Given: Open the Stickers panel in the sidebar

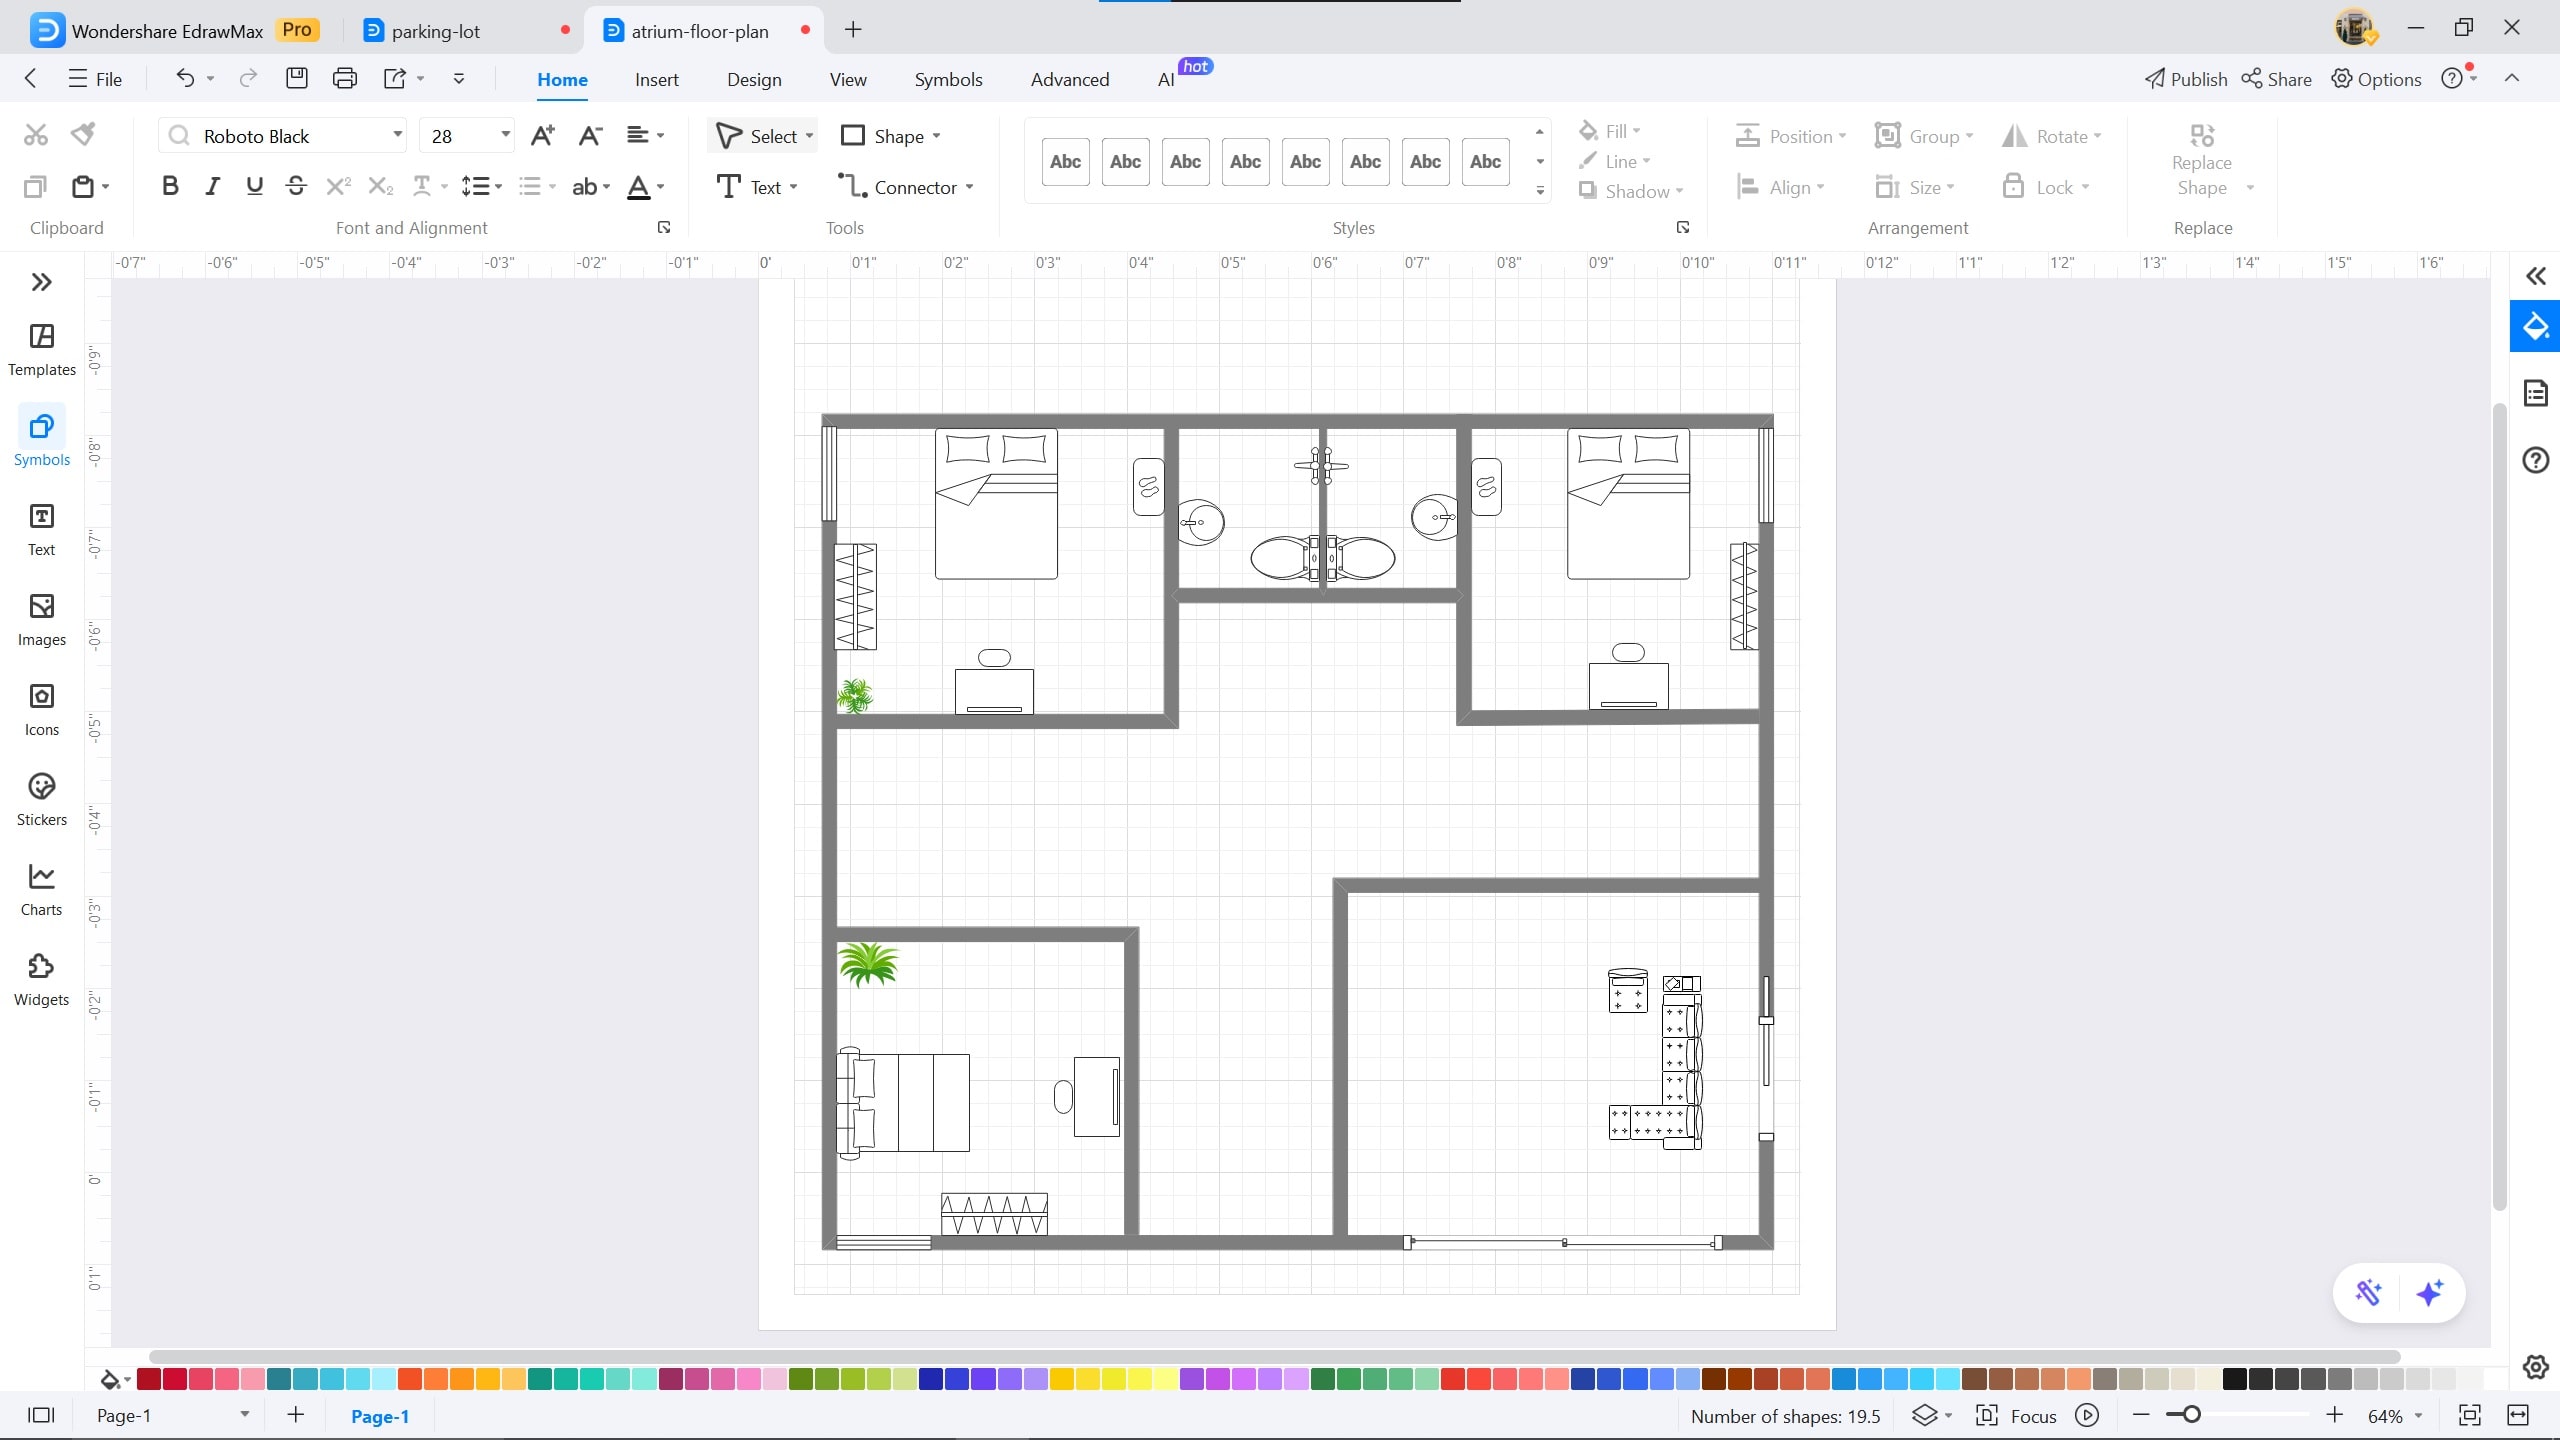Looking at the screenshot, I should click(41, 797).
